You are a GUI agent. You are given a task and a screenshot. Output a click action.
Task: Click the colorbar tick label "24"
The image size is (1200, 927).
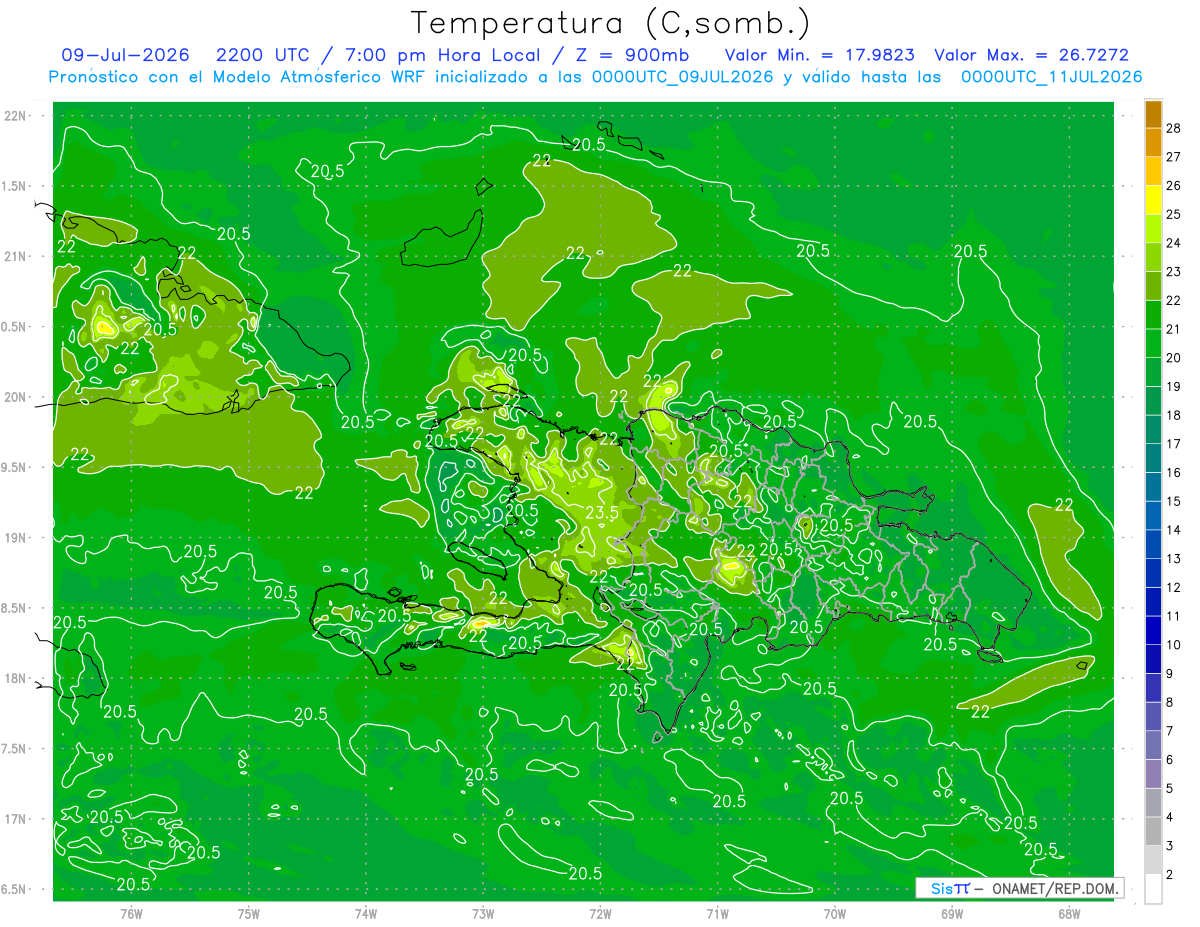click(1174, 243)
